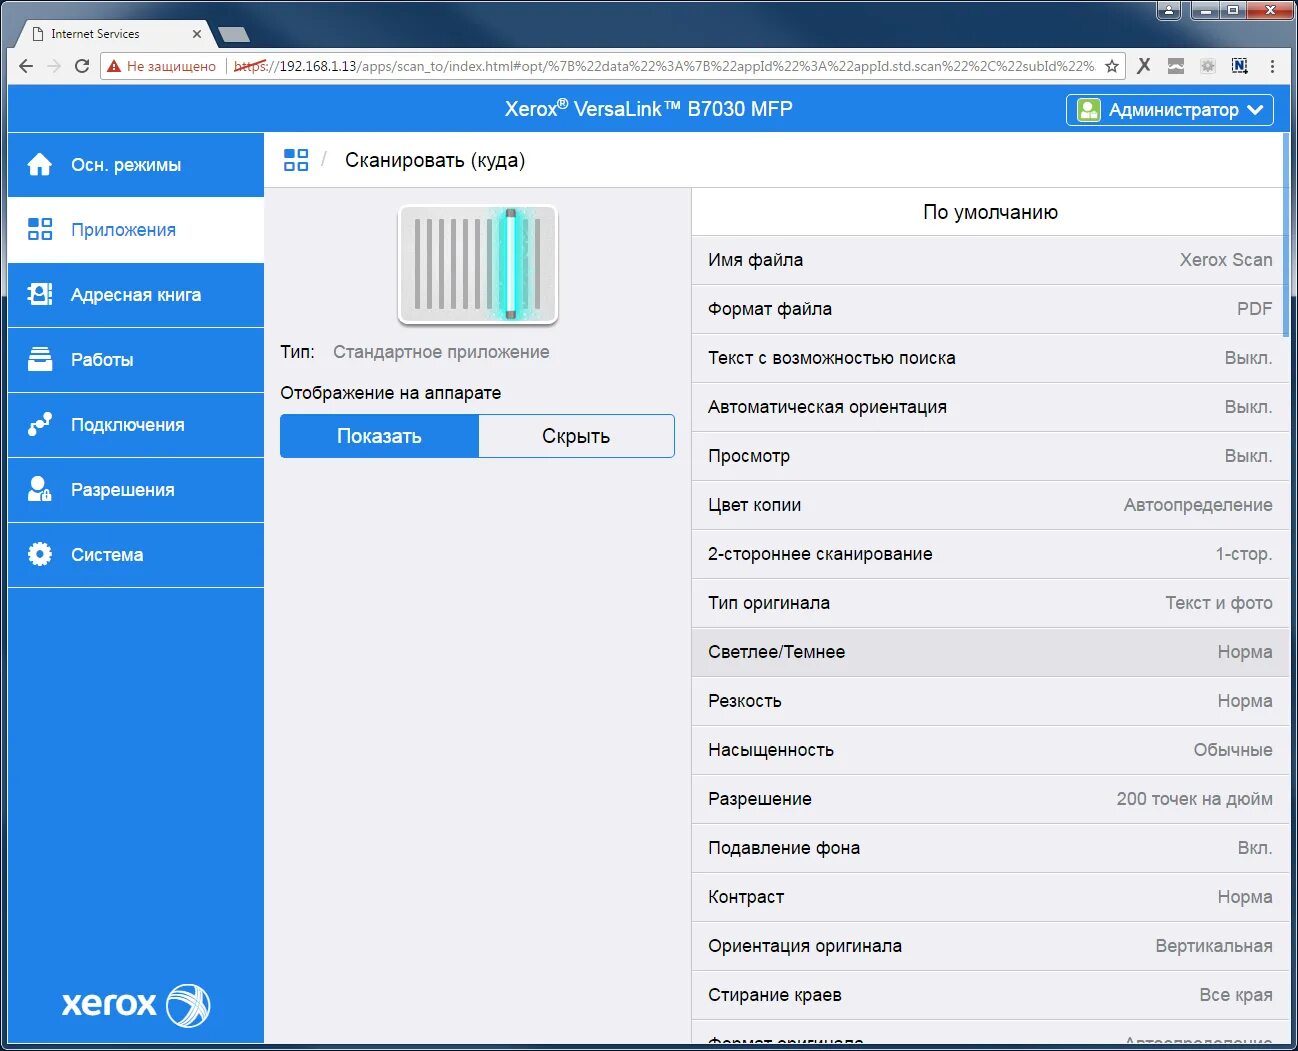Open Текст с возможностью поиска setting

pyautogui.click(x=990, y=358)
